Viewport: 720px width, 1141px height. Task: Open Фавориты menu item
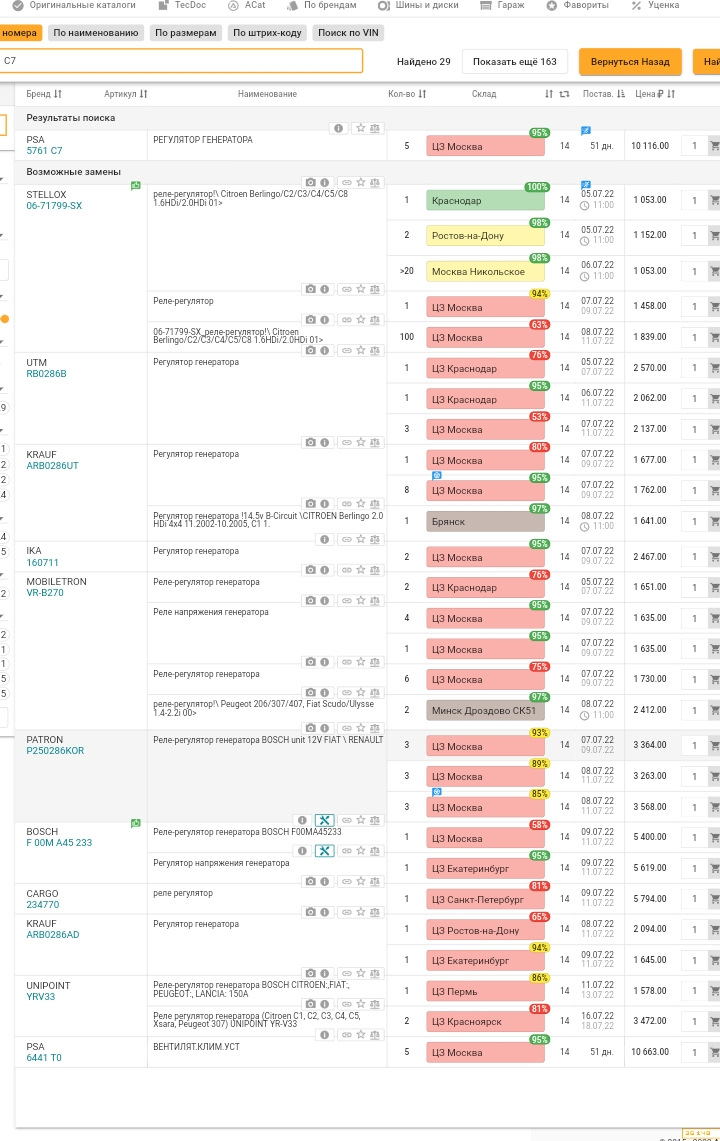click(577, 5)
